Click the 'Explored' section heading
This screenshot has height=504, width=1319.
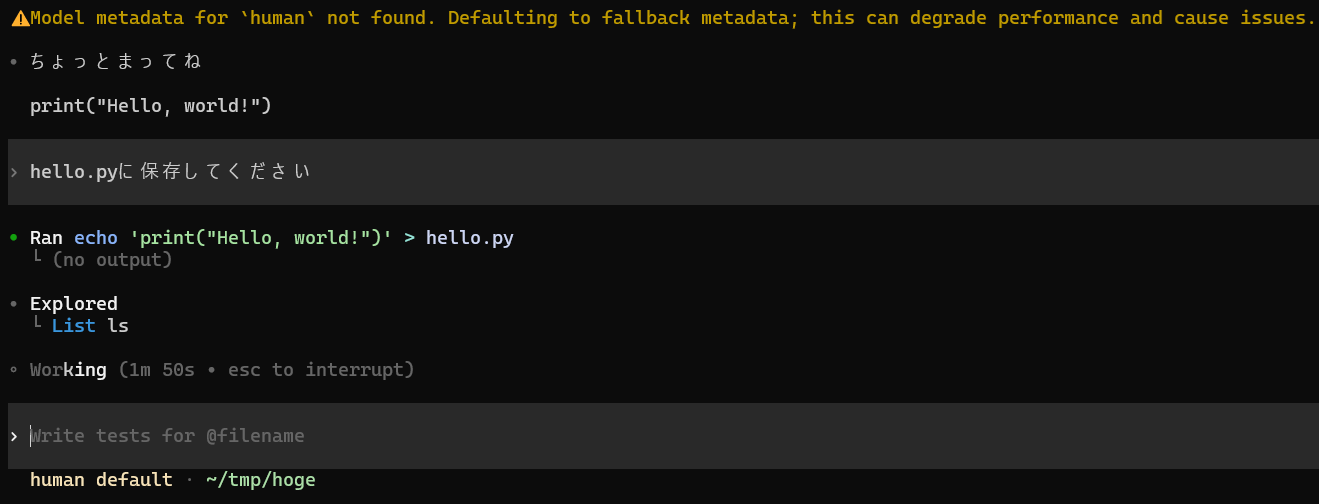[x=74, y=304]
